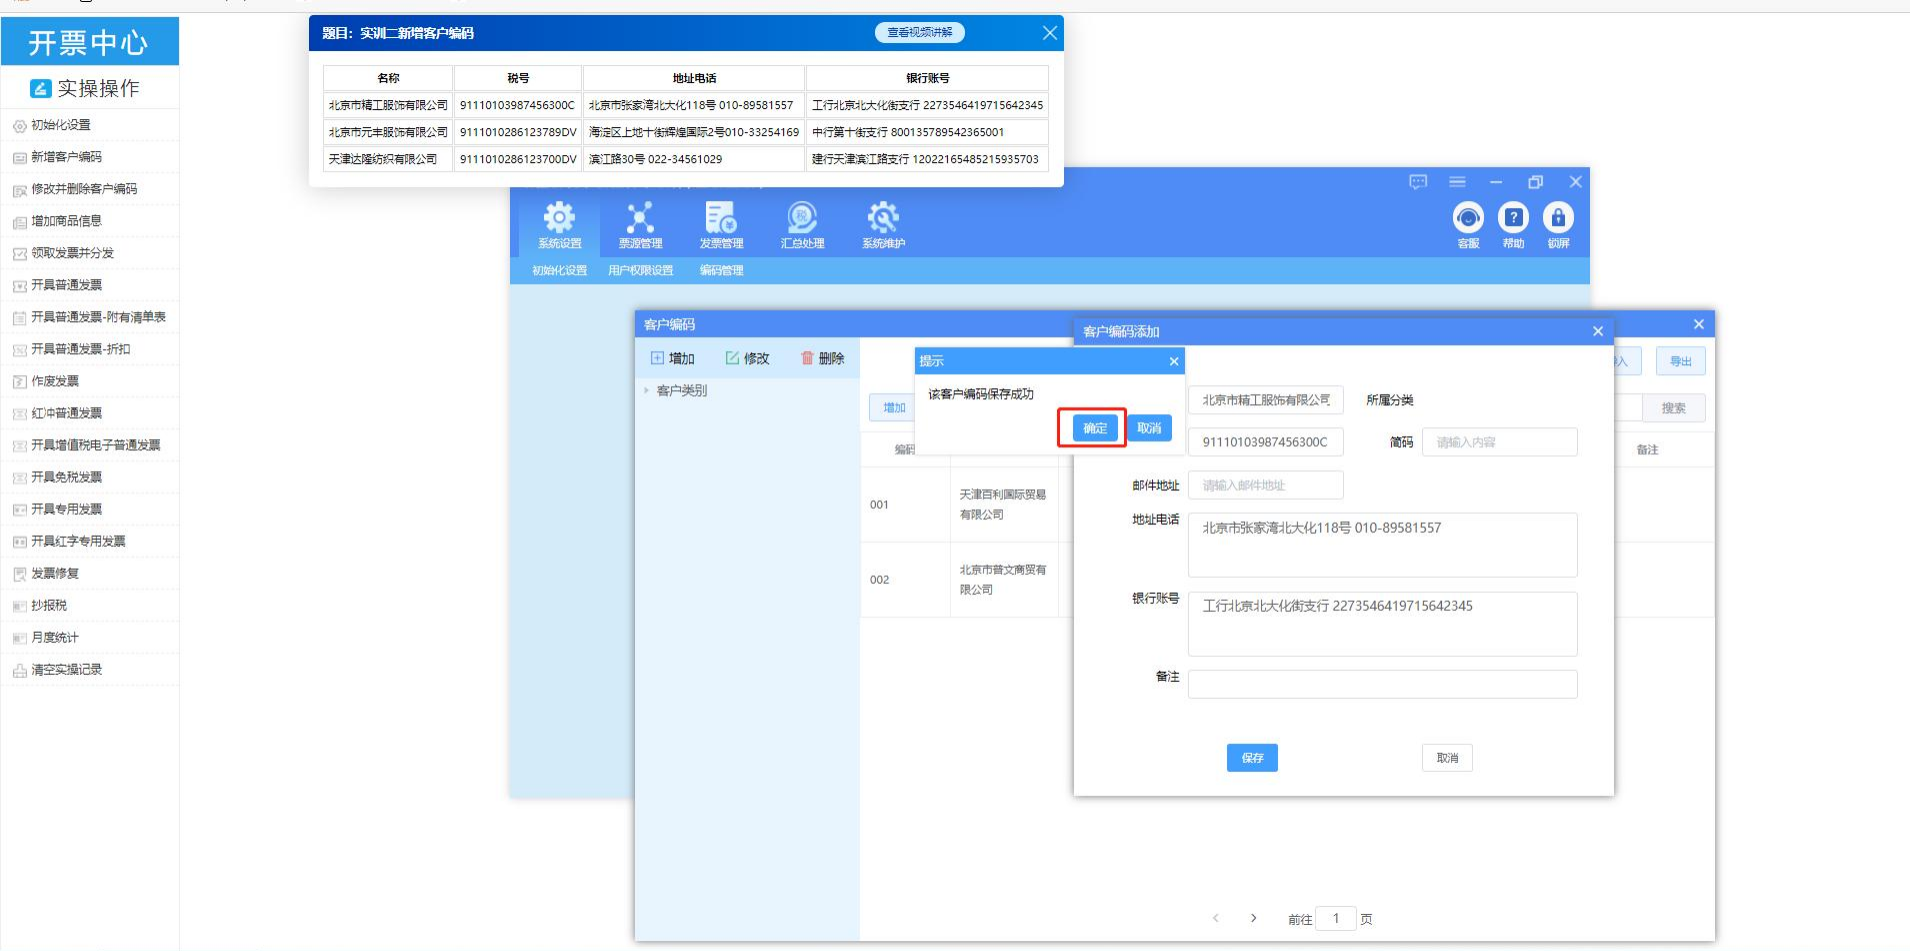Open the 系统设置 gear icon
Viewport: 1910px width, 951px height.
559,218
